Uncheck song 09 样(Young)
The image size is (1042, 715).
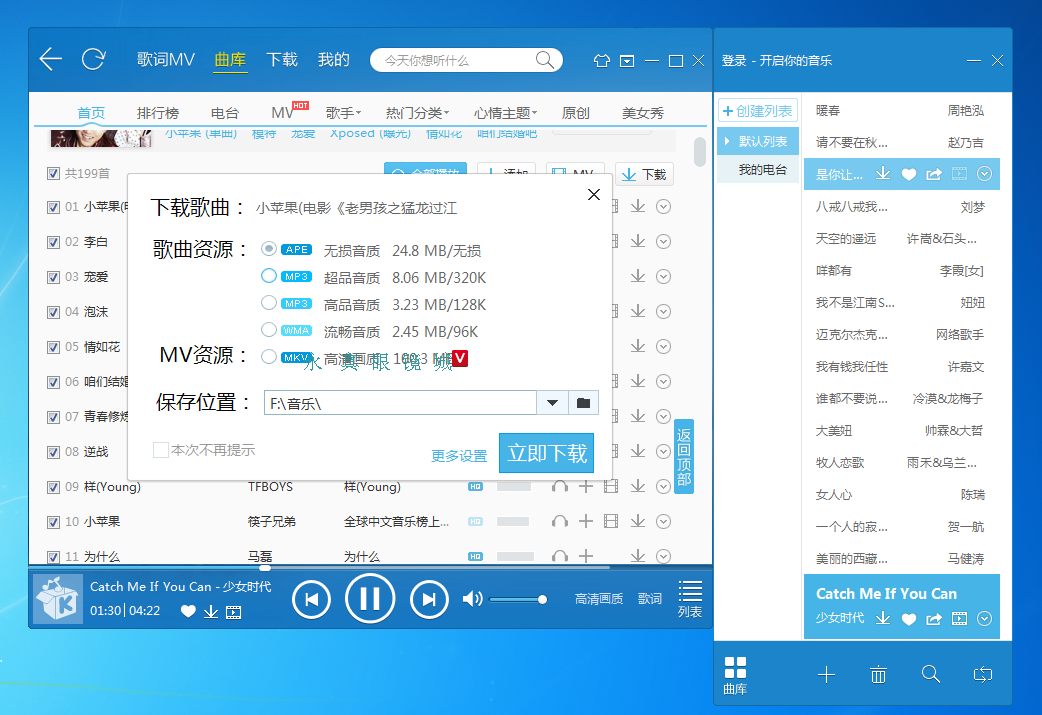tap(54, 487)
